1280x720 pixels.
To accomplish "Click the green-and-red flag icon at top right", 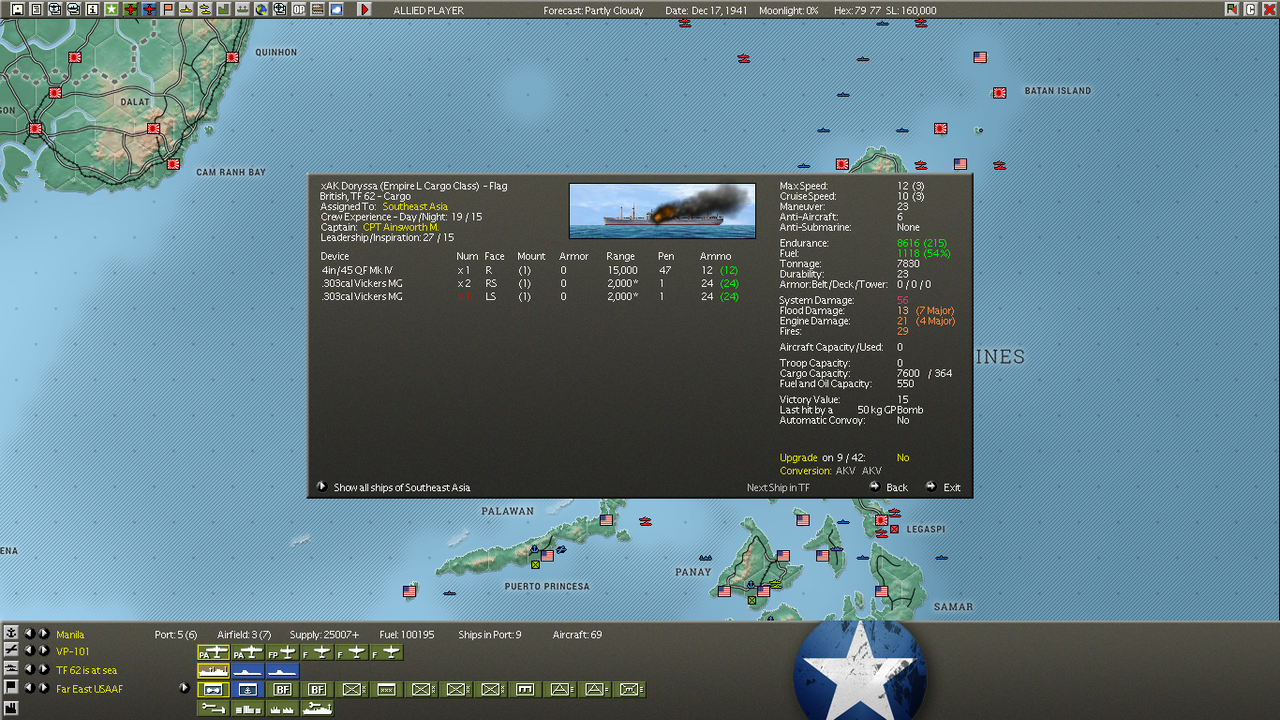I will click(1232, 9).
